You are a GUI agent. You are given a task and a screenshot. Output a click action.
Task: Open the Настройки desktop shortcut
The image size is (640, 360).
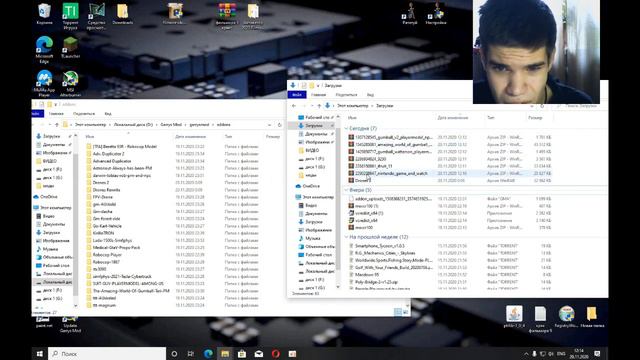[x=436, y=14]
